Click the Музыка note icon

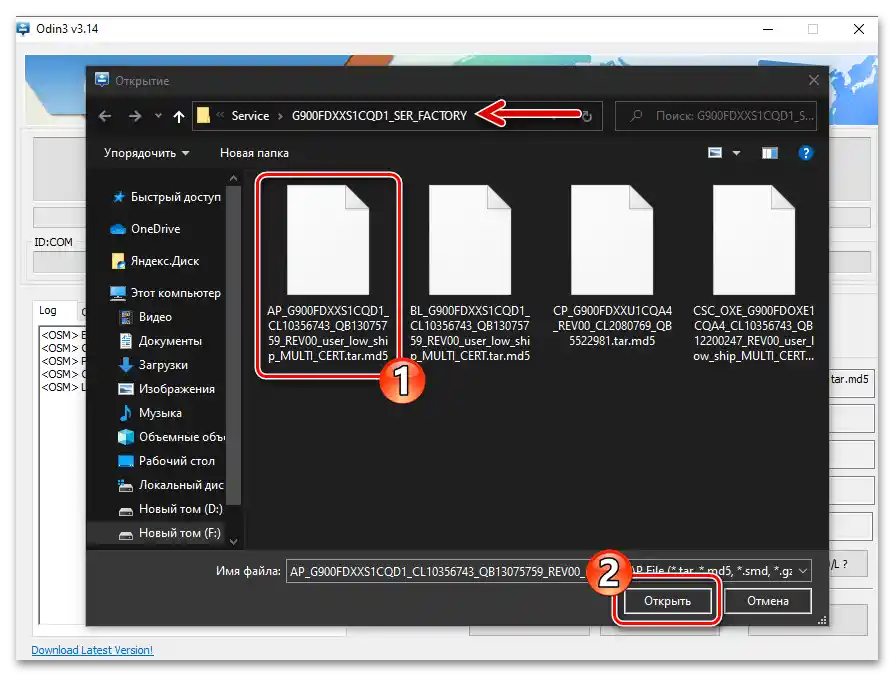pyautogui.click(x=125, y=413)
